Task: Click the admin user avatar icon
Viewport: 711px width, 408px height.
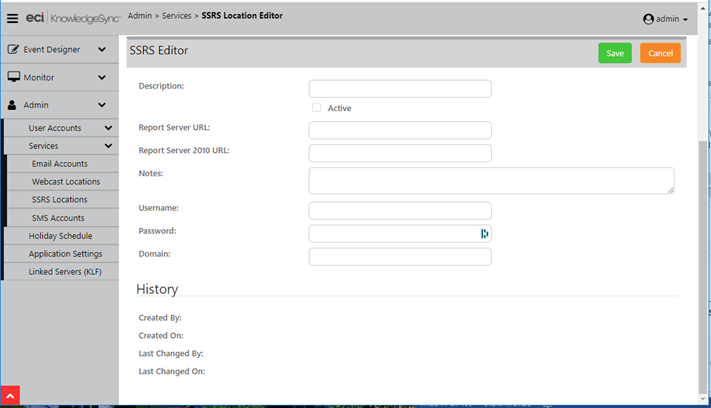Action: (x=648, y=19)
